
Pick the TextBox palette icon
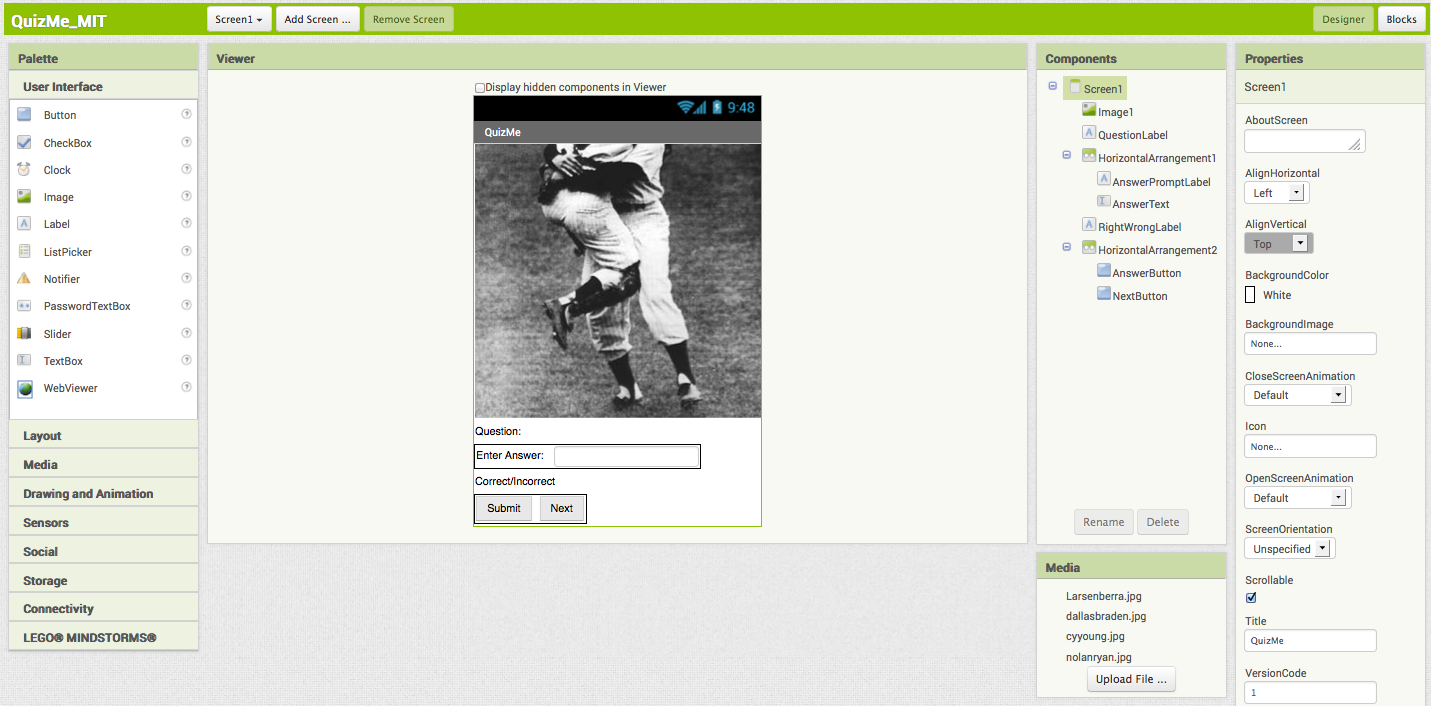24,361
